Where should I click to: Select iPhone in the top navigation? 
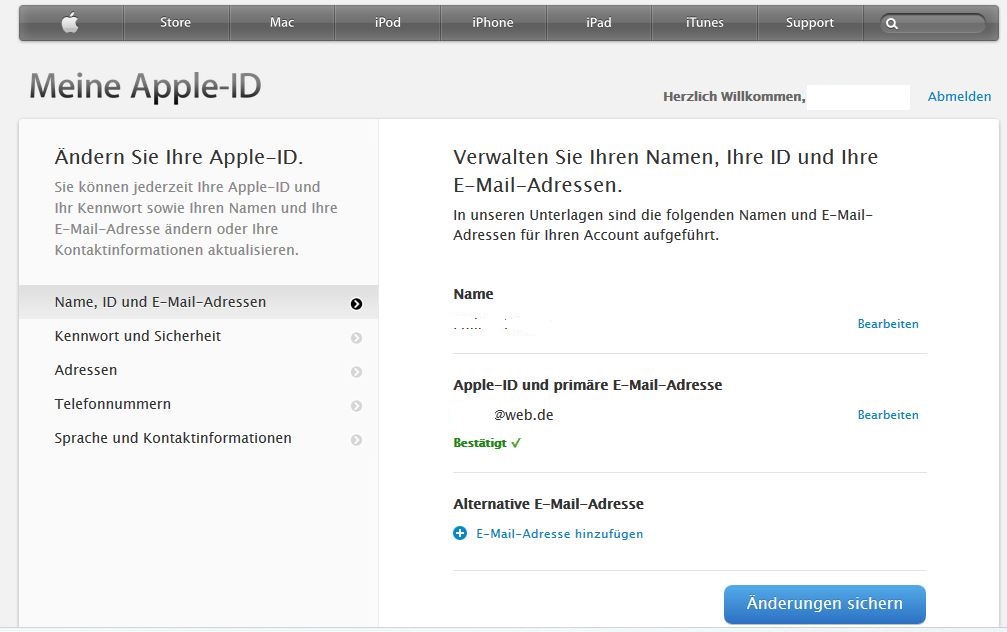493,23
